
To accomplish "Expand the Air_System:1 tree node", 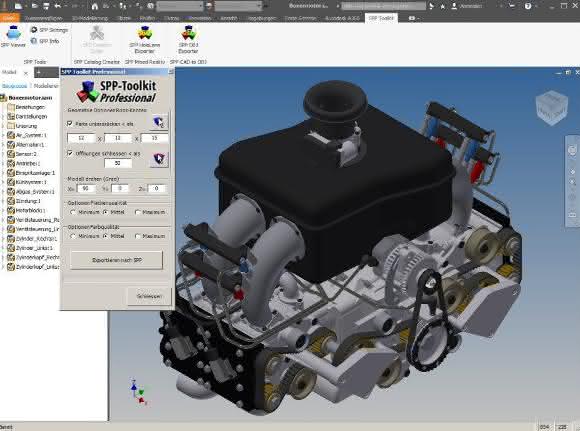I will [3, 135].
